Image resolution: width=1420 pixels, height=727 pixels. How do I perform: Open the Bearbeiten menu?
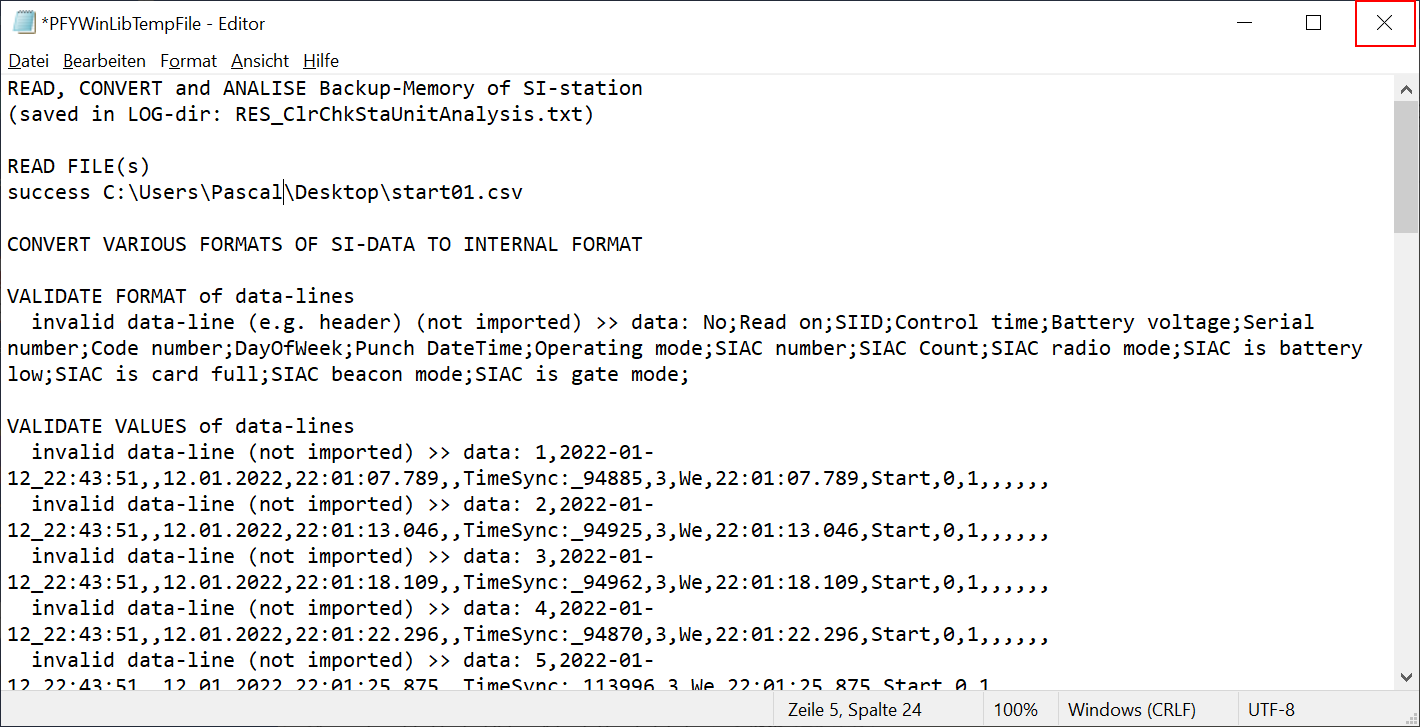[x=104, y=61]
